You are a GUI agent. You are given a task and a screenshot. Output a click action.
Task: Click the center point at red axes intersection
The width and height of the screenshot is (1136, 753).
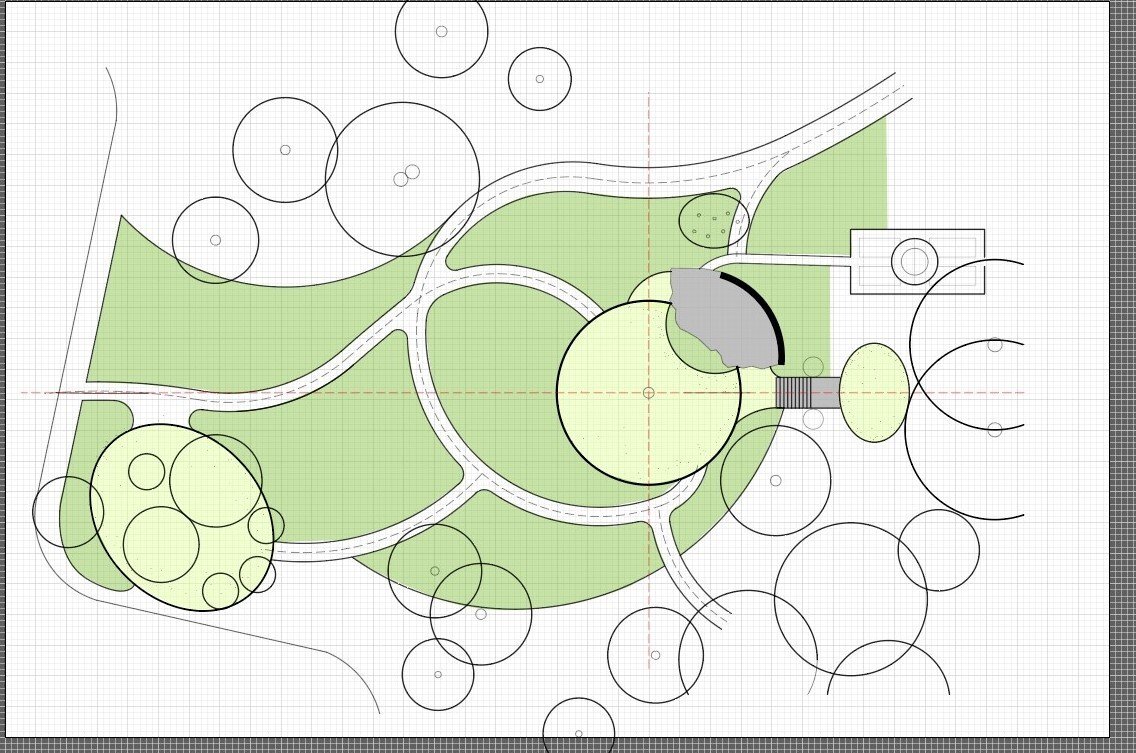(648, 393)
